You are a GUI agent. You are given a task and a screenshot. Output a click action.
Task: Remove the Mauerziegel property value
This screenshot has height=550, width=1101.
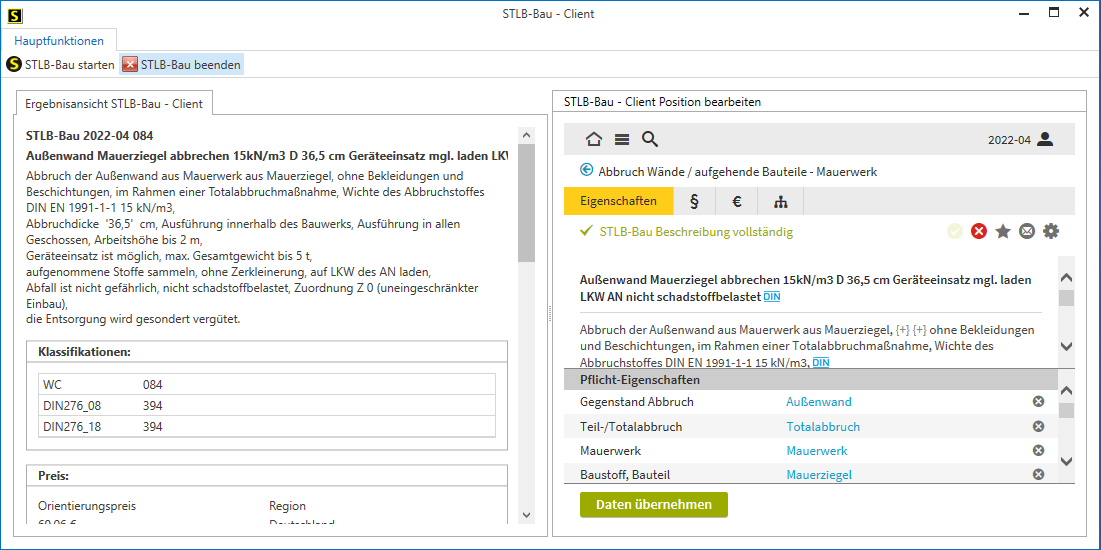1038,474
